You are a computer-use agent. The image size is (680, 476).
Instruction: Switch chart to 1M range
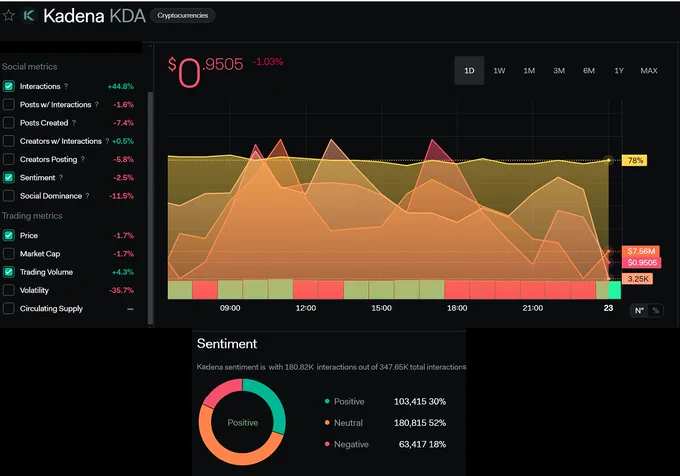pos(529,71)
